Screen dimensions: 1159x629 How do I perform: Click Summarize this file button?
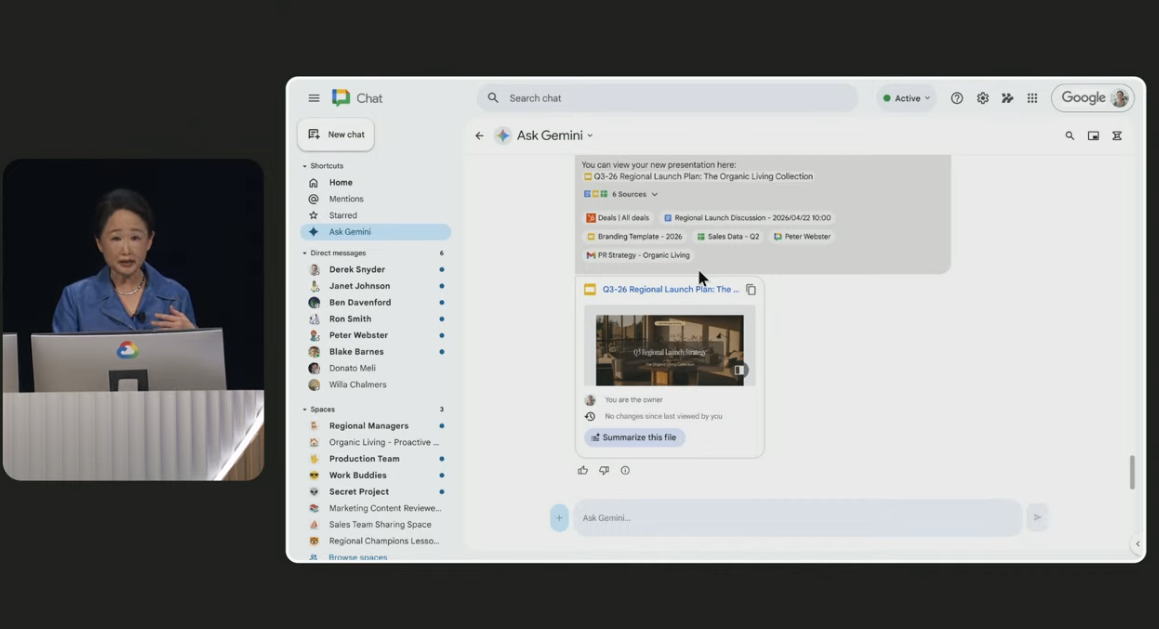click(634, 437)
